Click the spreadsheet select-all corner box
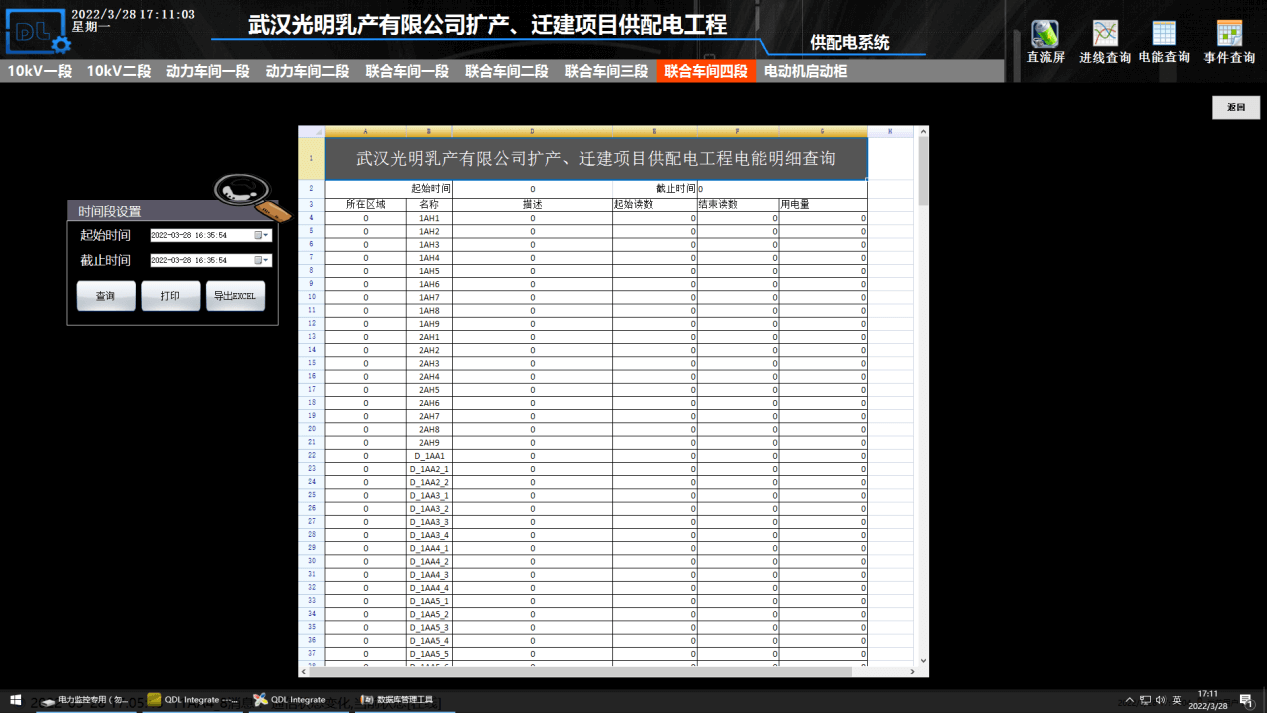 pyautogui.click(x=311, y=131)
